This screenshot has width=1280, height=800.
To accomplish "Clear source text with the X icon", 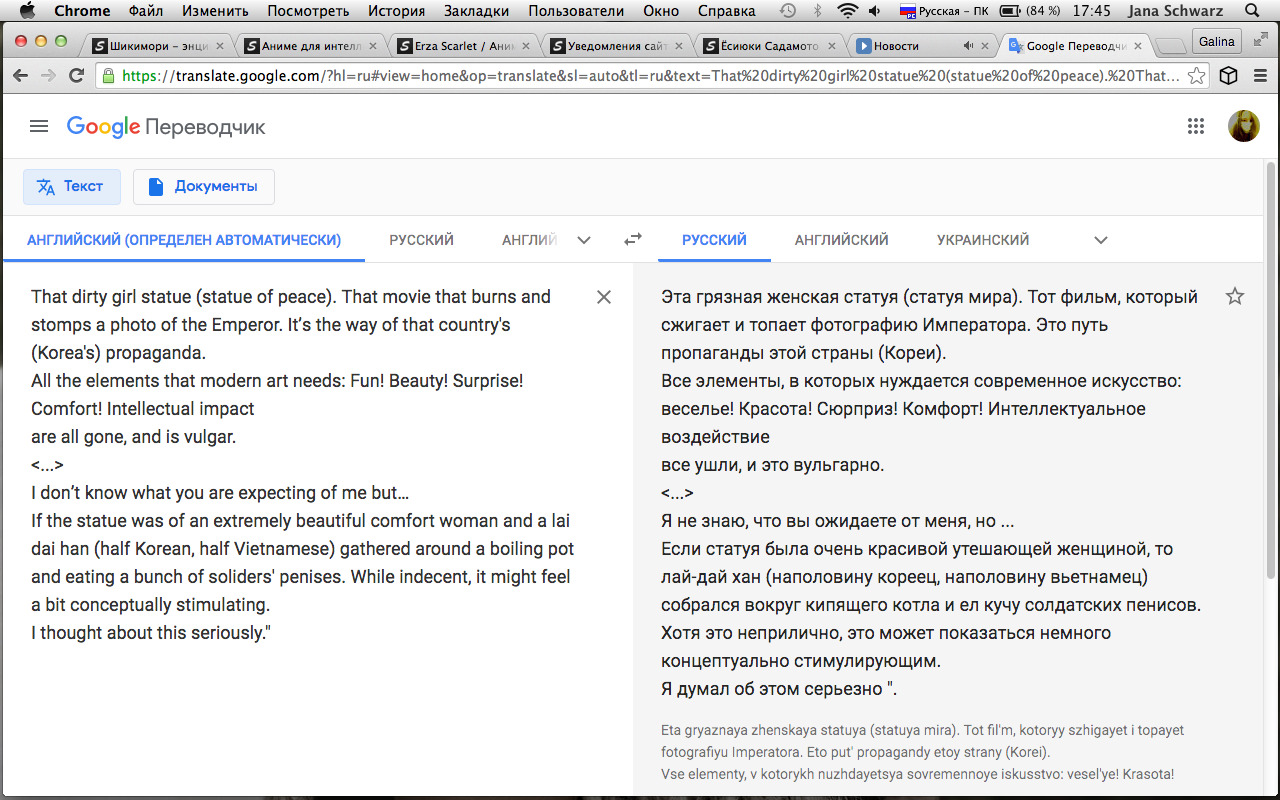I will pos(604,297).
